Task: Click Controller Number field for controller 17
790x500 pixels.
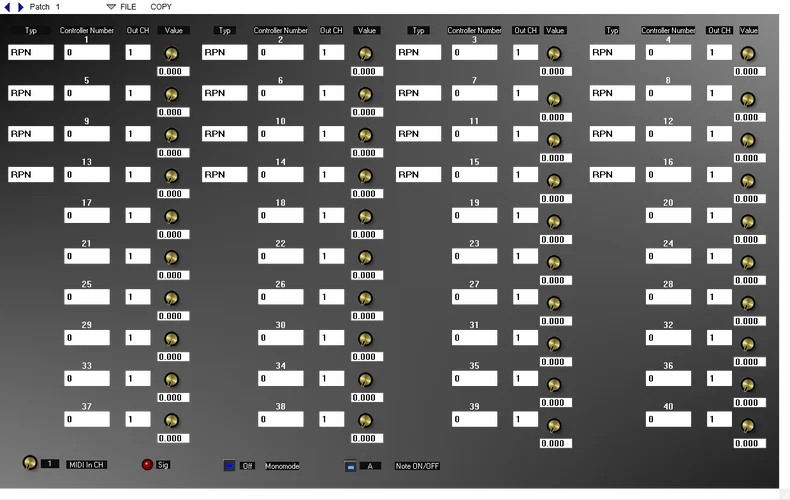Action: 87,216
